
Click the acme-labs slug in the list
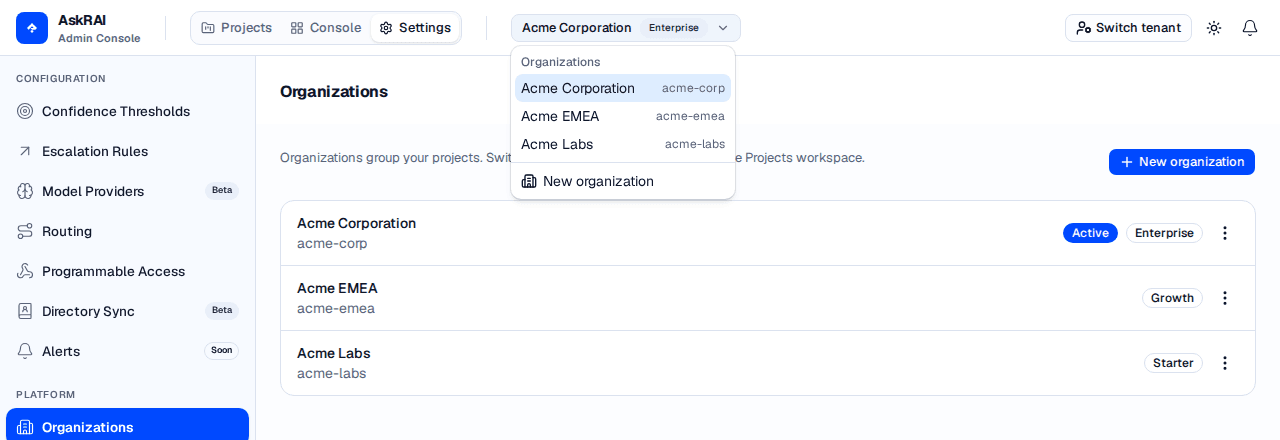point(331,373)
